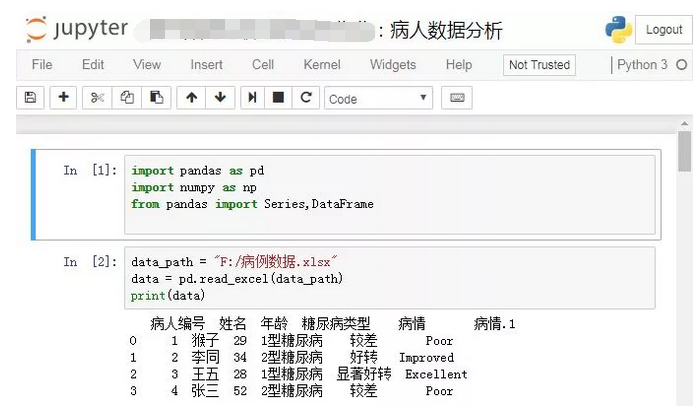Click the age value 29 in output
Image resolution: width=699 pixels, height=409 pixels.
click(240, 340)
